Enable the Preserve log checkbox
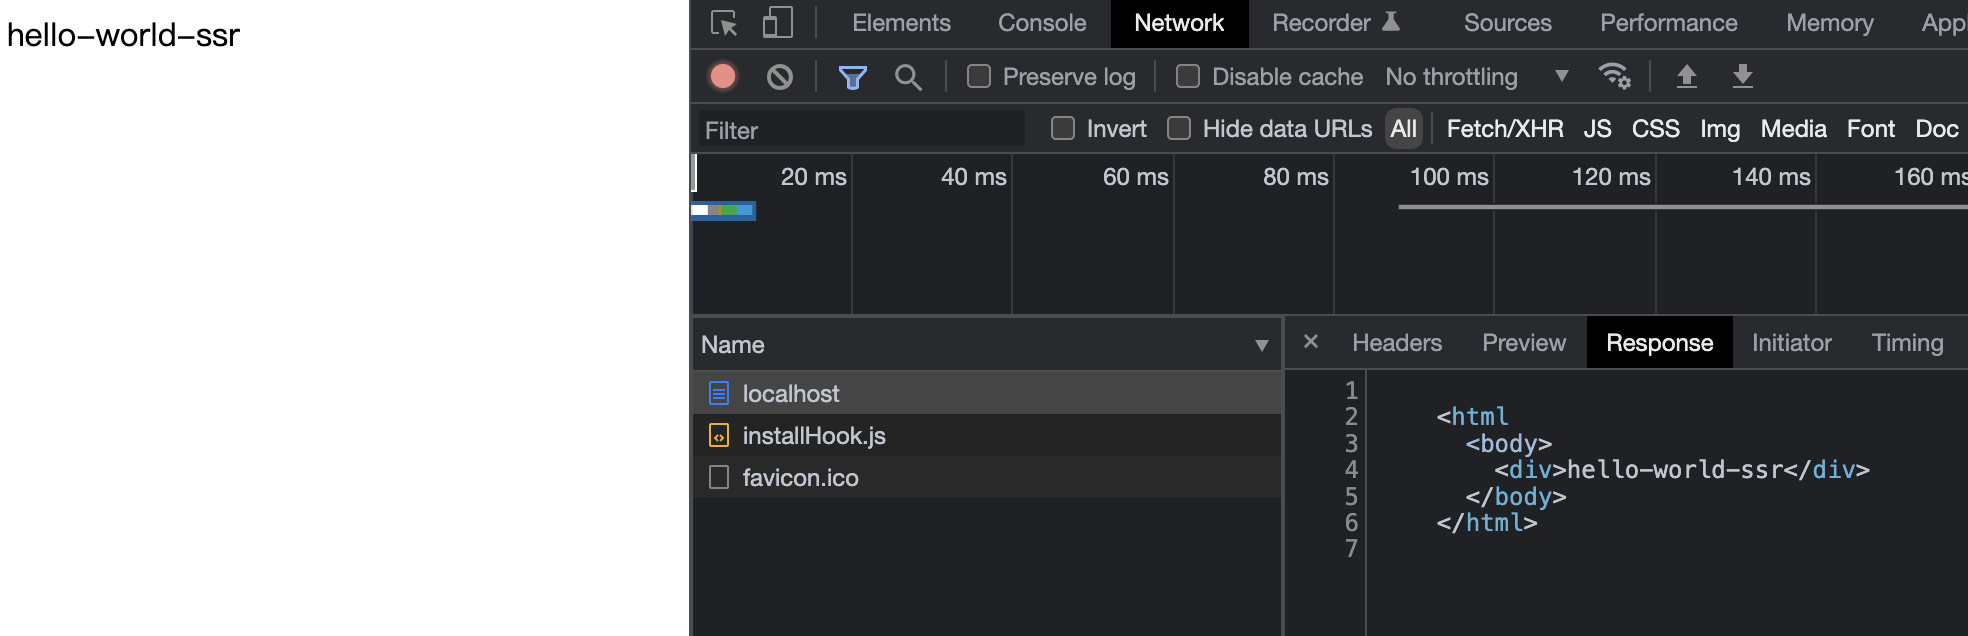 [979, 77]
